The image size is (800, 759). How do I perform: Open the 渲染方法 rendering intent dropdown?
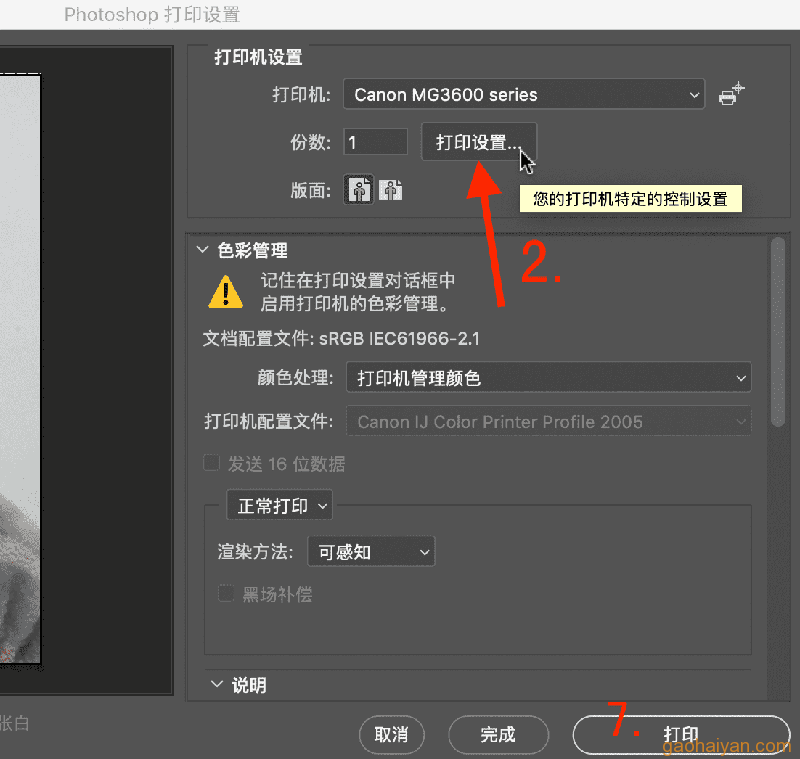(x=371, y=551)
